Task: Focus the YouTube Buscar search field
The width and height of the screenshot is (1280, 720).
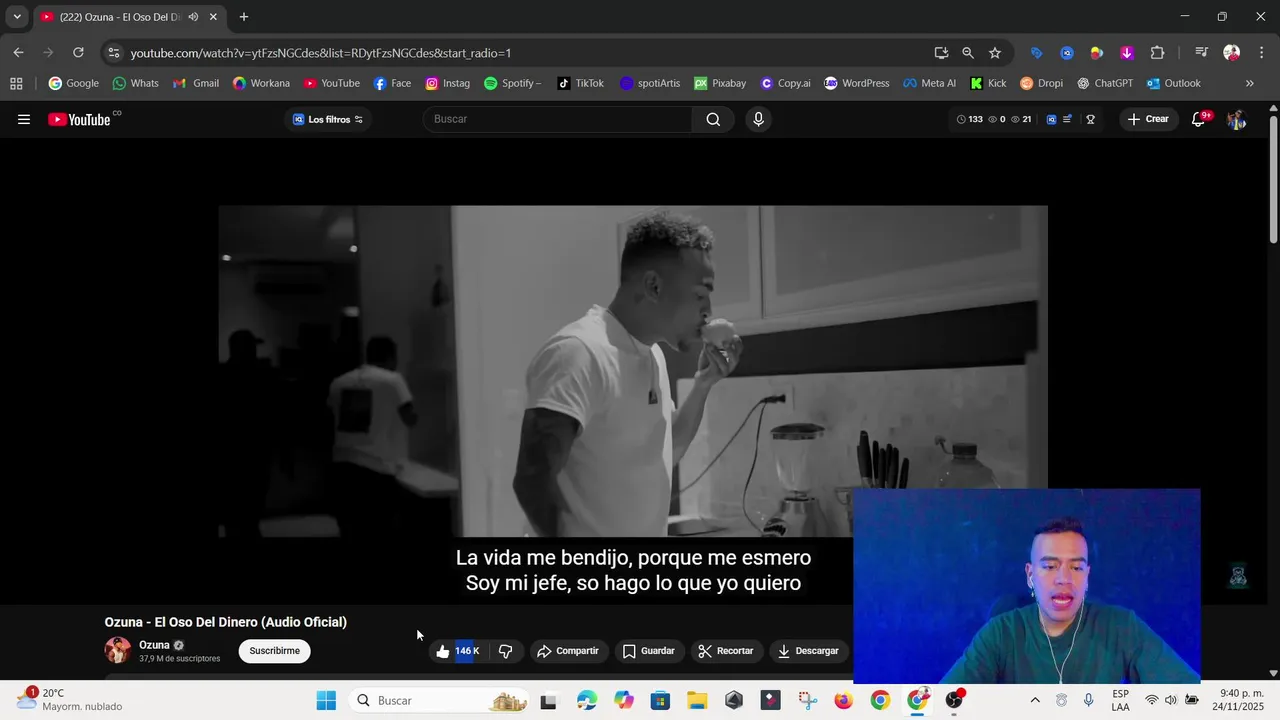Action: pos(557,119)
